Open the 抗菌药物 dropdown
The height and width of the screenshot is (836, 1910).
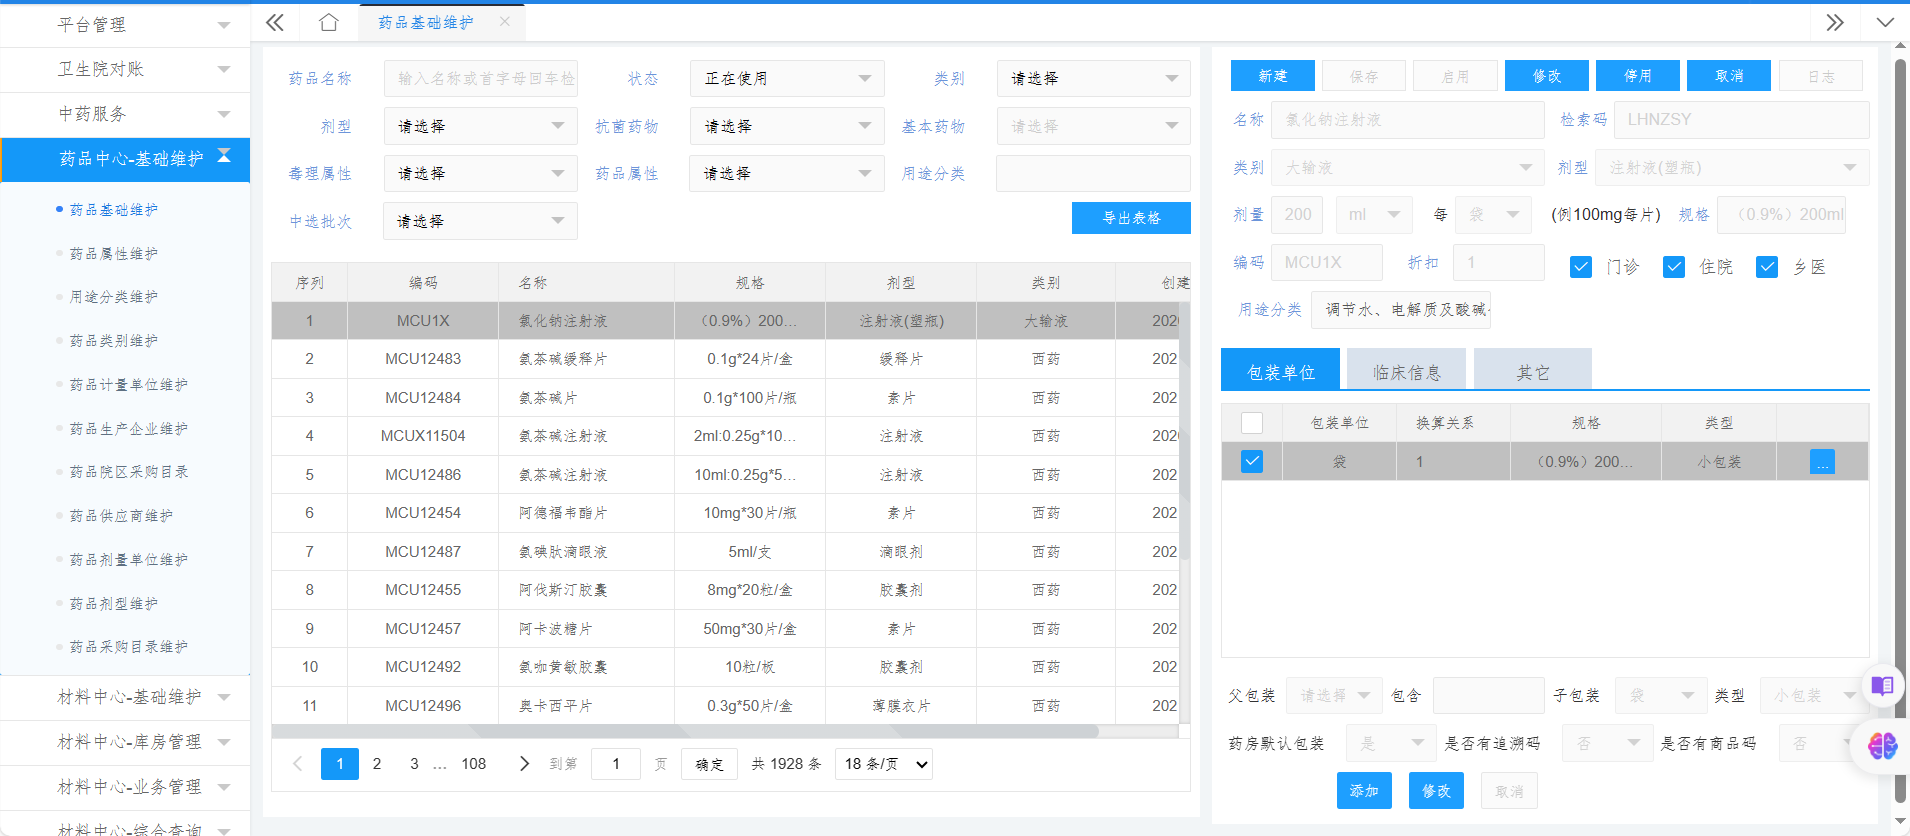[x=787, y=126]
